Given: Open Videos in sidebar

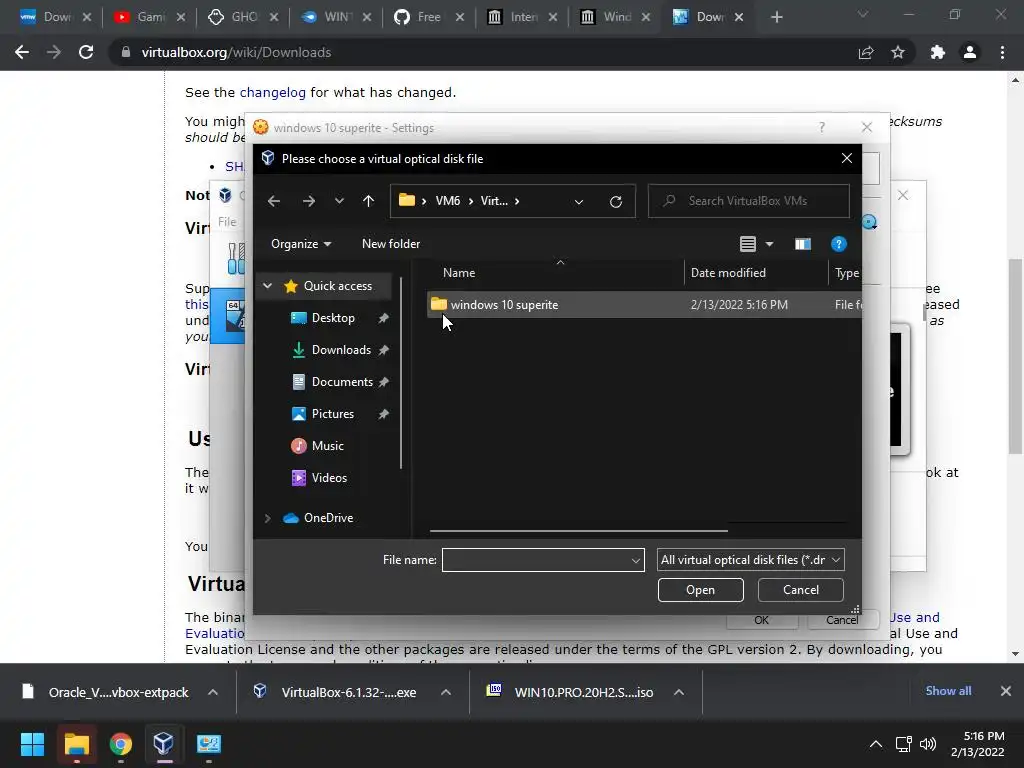Looking at the screenshot, I should 329,477.
